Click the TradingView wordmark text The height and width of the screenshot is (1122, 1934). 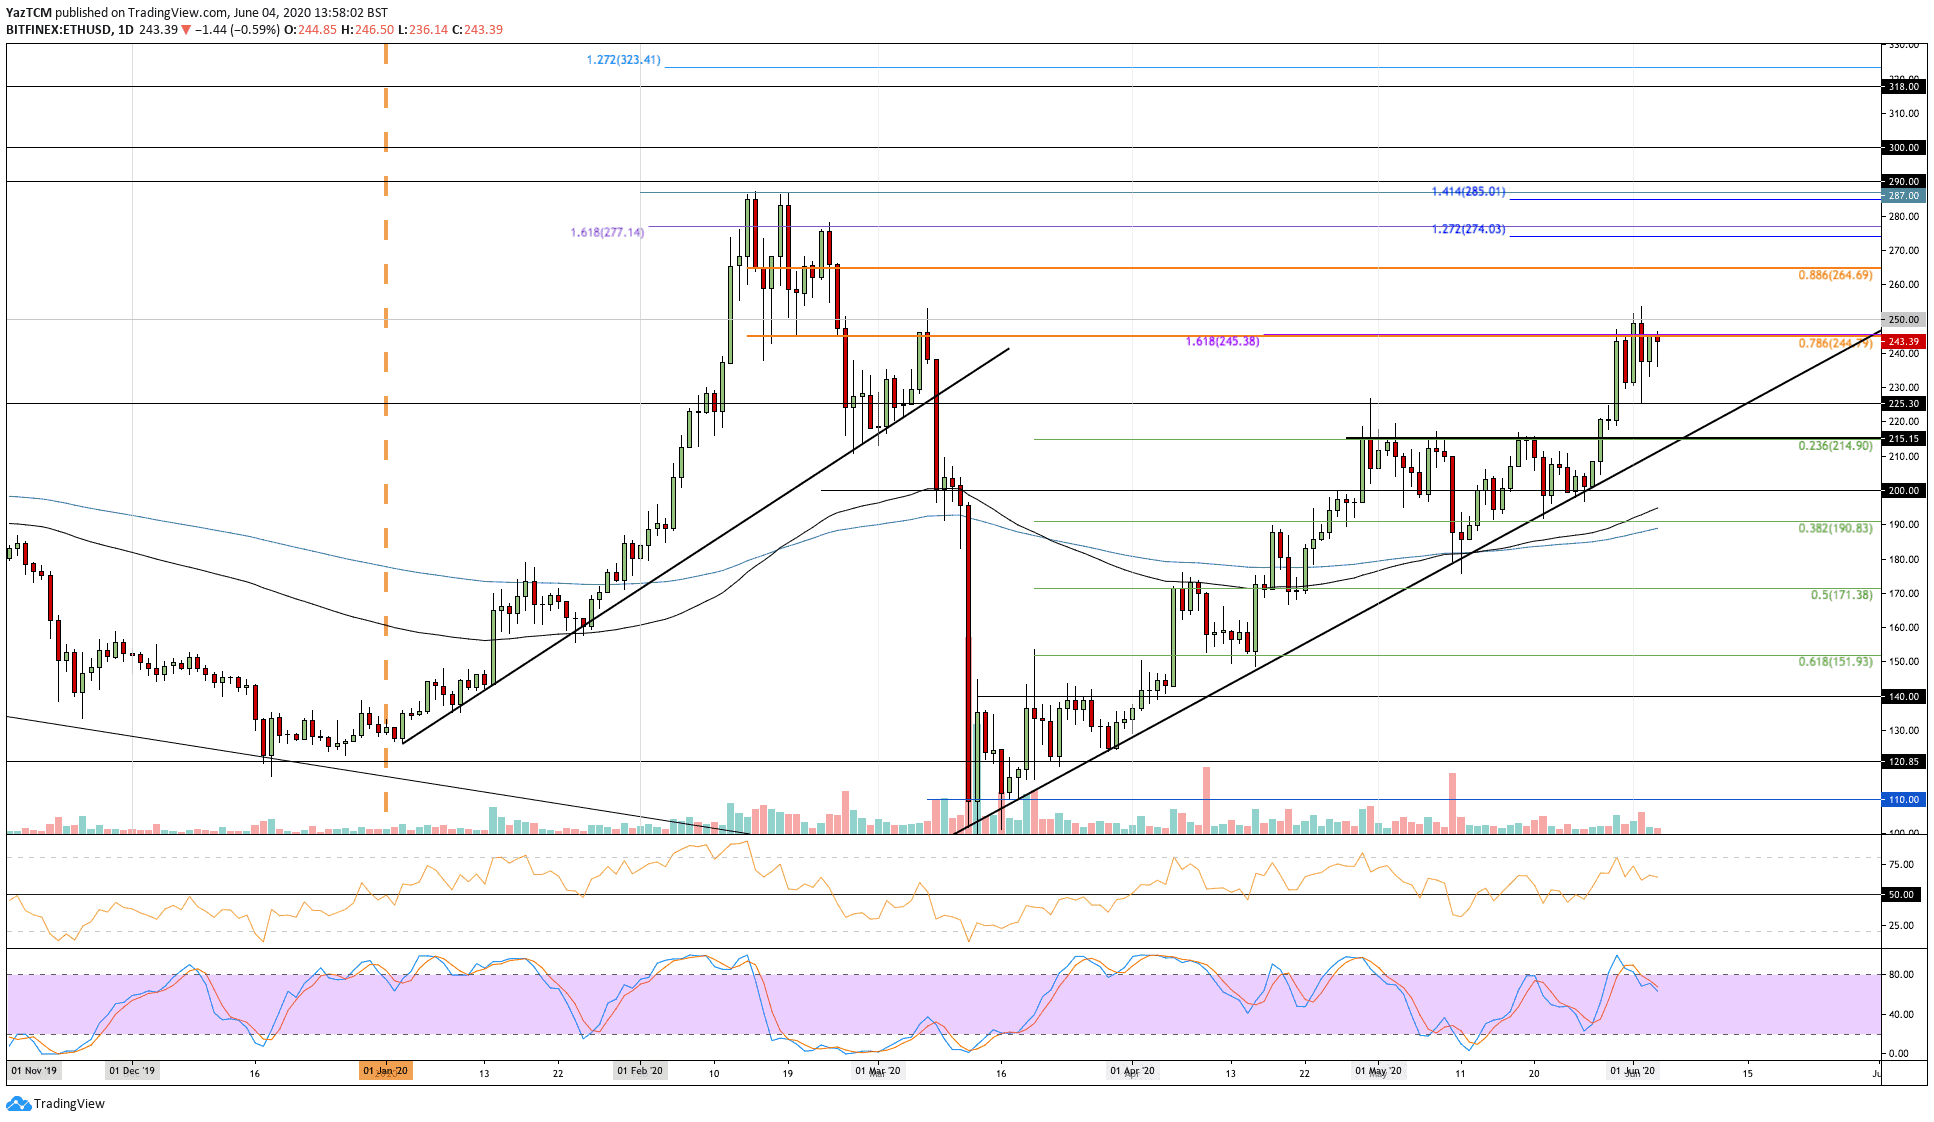pos(69,1104)
